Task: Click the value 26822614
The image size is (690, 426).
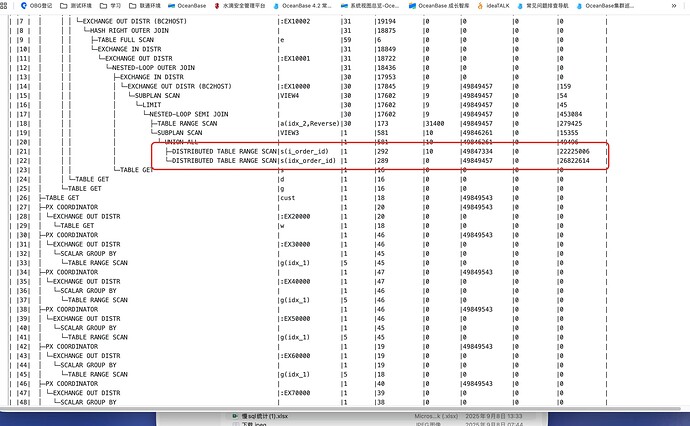Action: 575,161
